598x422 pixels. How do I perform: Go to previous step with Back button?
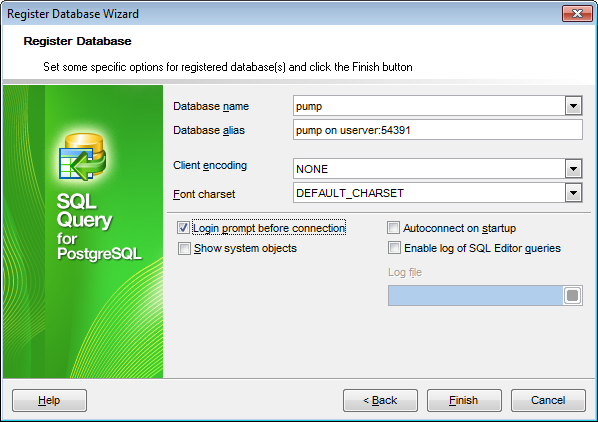pyautogui.click(x=380, y=400)
